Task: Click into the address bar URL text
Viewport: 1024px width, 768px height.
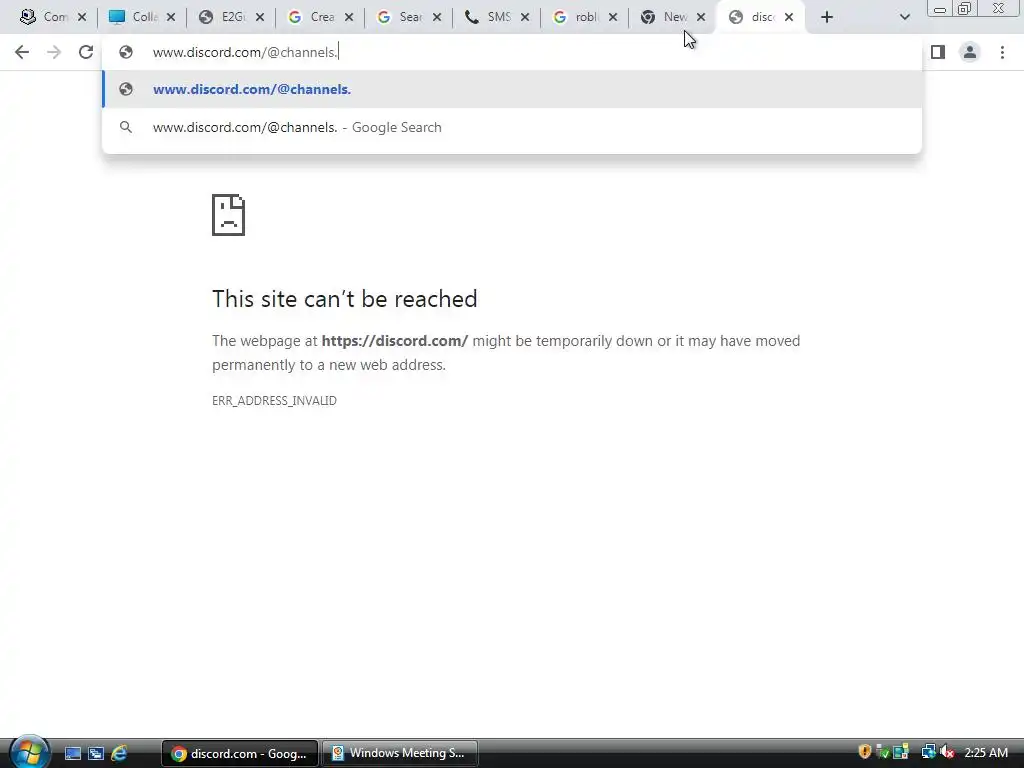Action: (245, 52)
